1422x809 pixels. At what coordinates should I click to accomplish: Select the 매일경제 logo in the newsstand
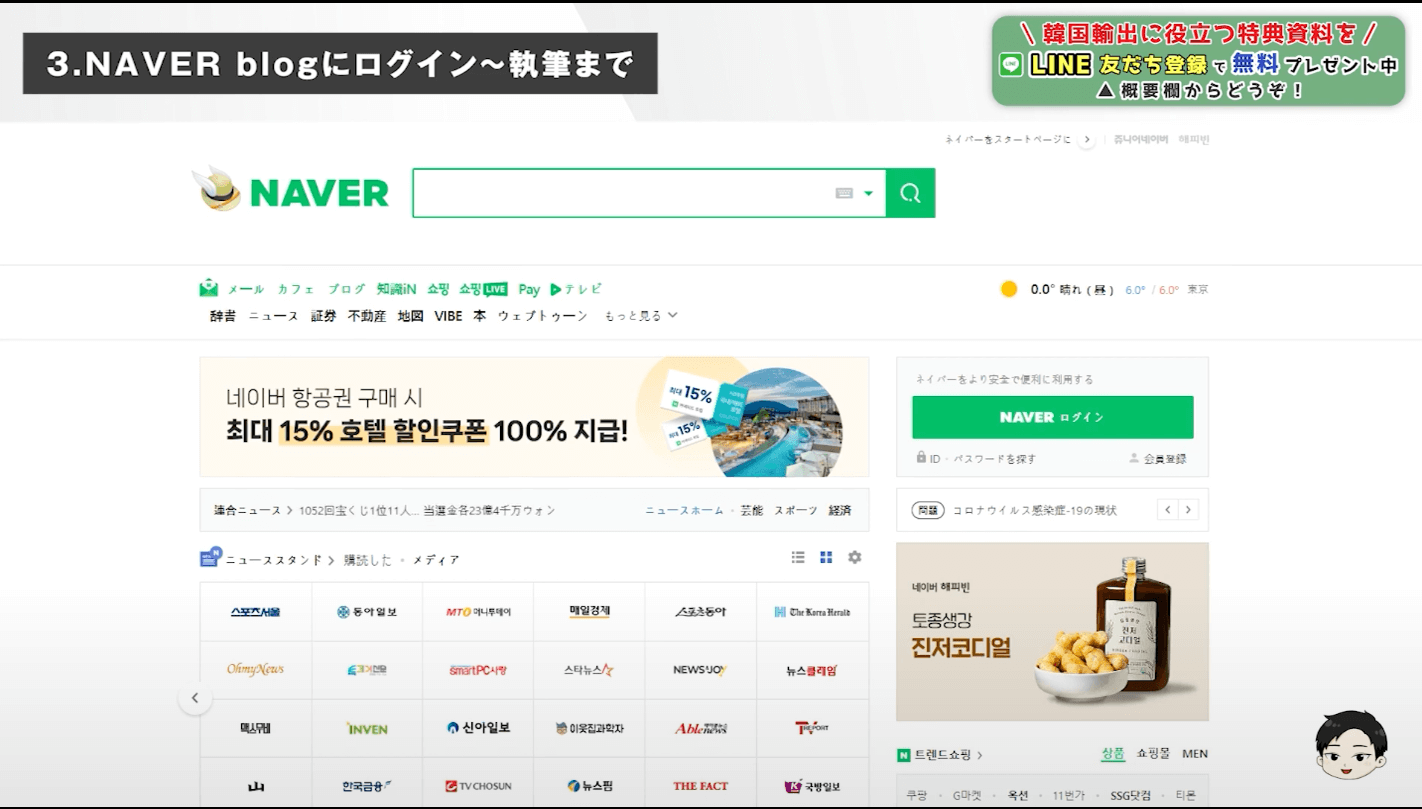click(589, 610)
